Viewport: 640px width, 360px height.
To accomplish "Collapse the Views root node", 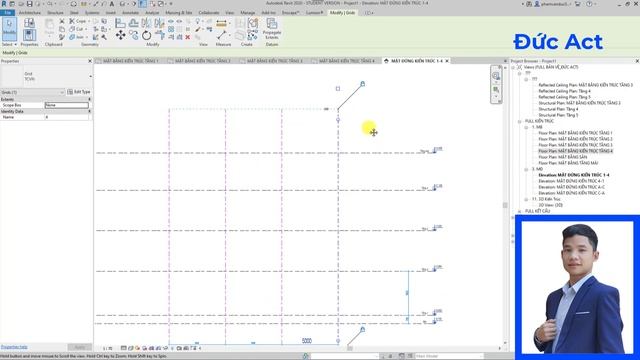I will [513, 67].
